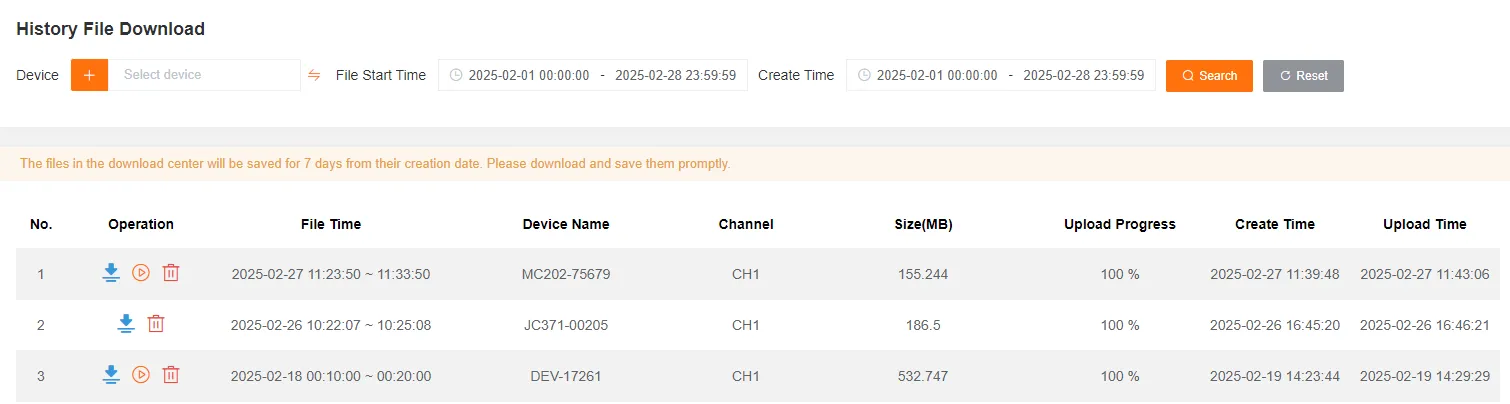This screenshot has width=1510, height=404.
Task: Click the swap arrows icon beside device field
Action: 314,75
